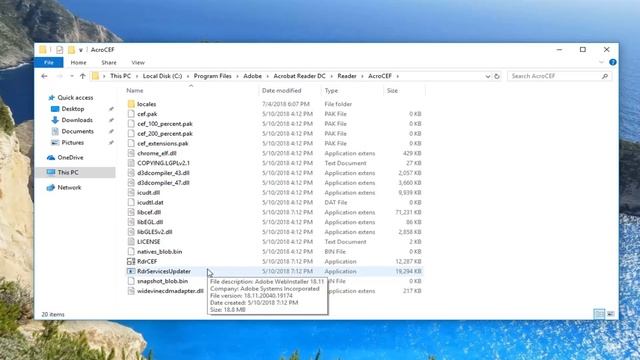Viewport: 640px width, 360px height.
Task: Select the chrome_elf.dll file icon
Action: pyautogui.click(x=131, y=153)
